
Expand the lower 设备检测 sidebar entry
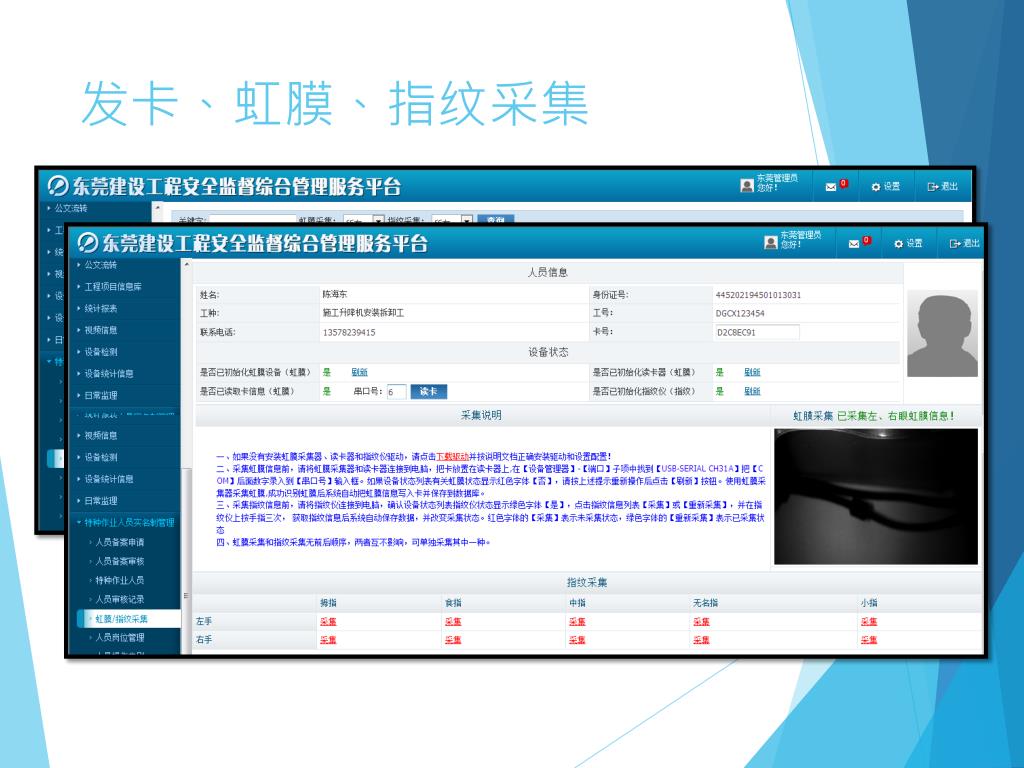(101, 457)
